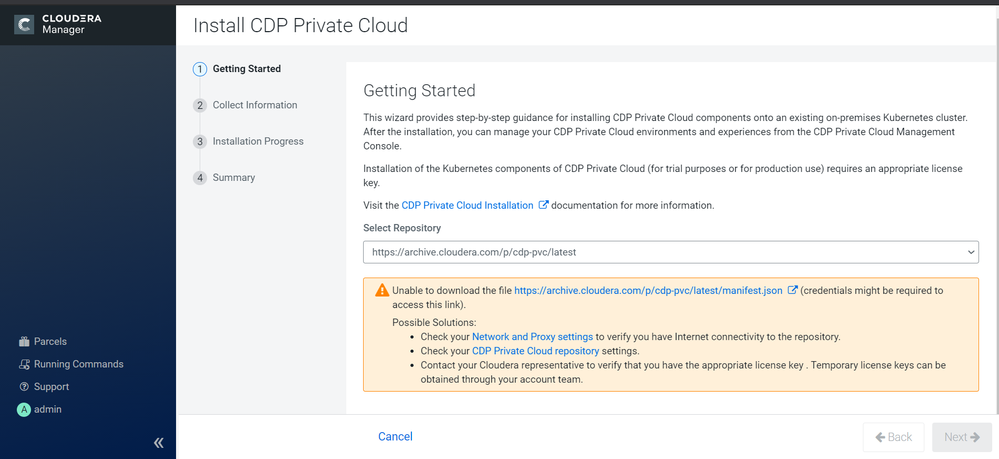Select the Summary wizard step

coord(233,177)
